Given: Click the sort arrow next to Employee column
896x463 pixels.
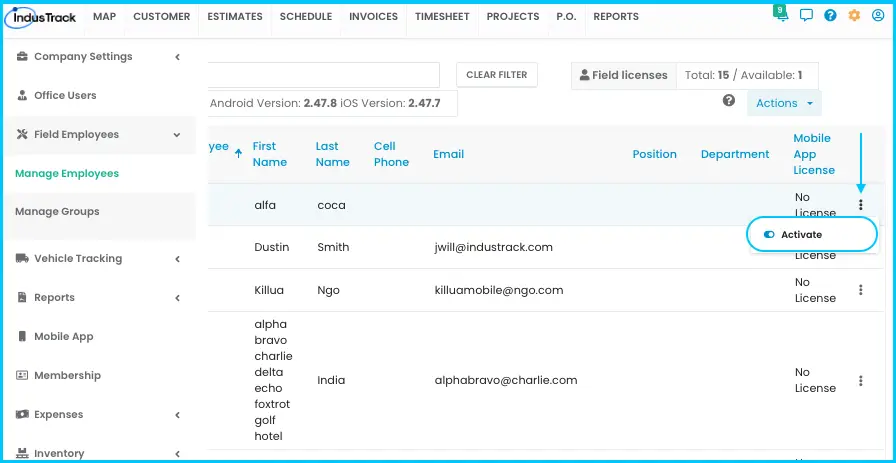Looking at the screenshot, I should (x=238, y=154).
